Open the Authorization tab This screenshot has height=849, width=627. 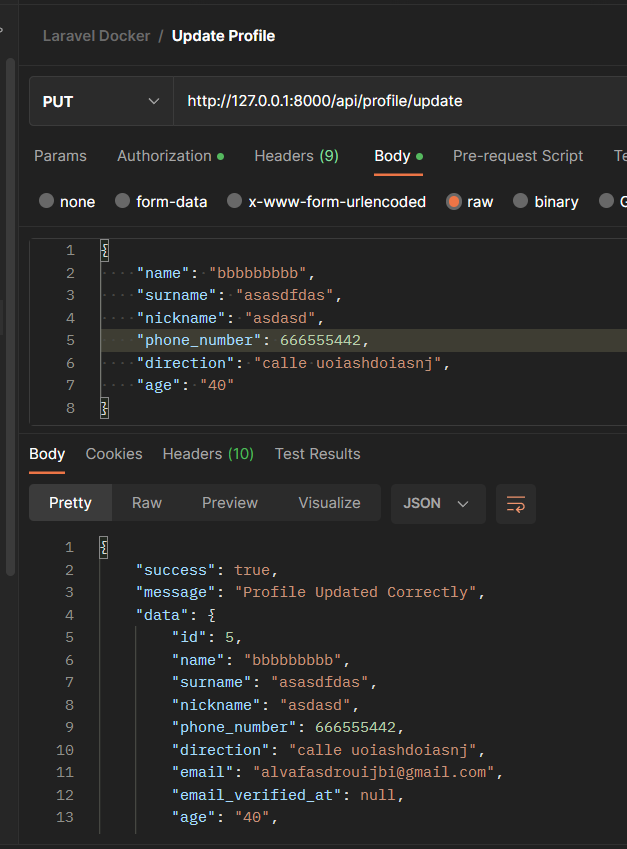pyautogui.click(x=165, y=156)
